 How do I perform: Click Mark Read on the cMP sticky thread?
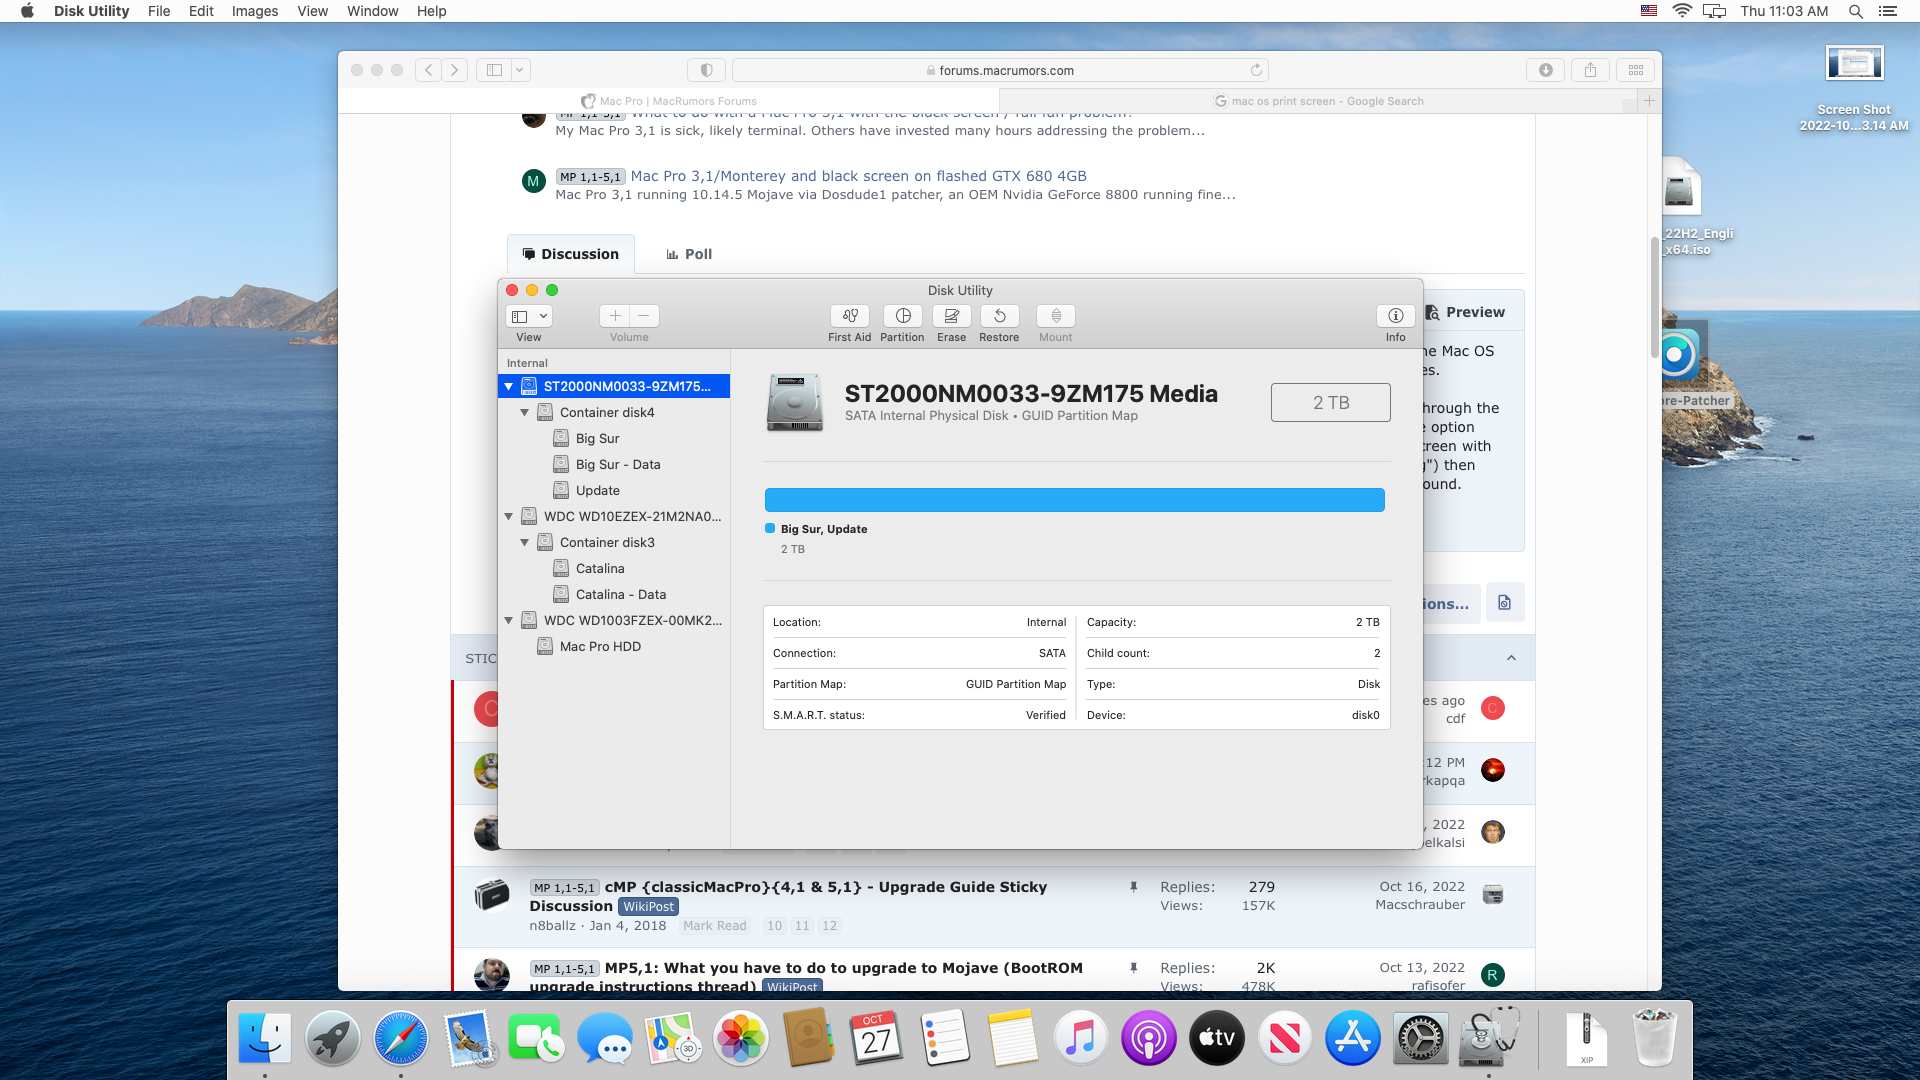coord(714,926)
